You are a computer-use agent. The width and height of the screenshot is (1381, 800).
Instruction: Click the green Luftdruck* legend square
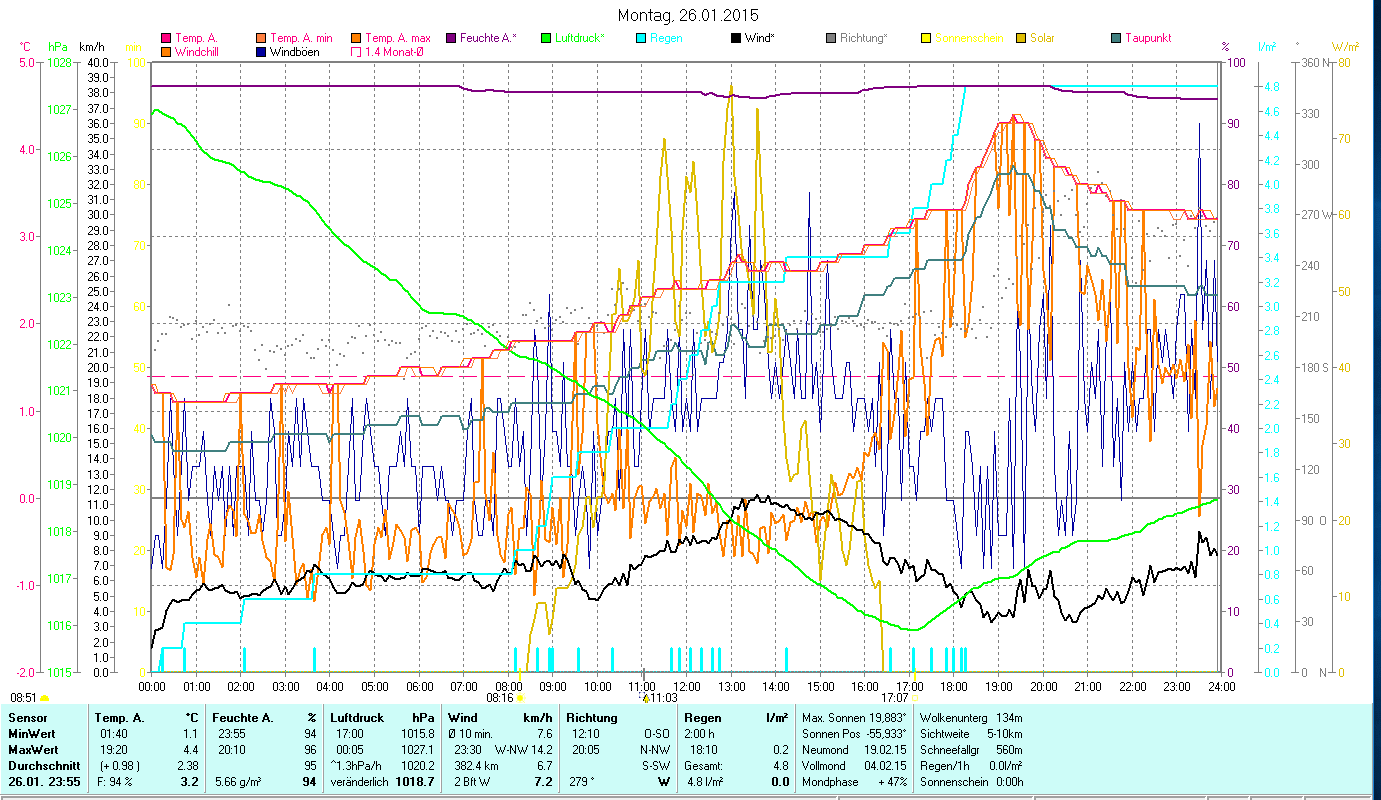click(545, 38)
